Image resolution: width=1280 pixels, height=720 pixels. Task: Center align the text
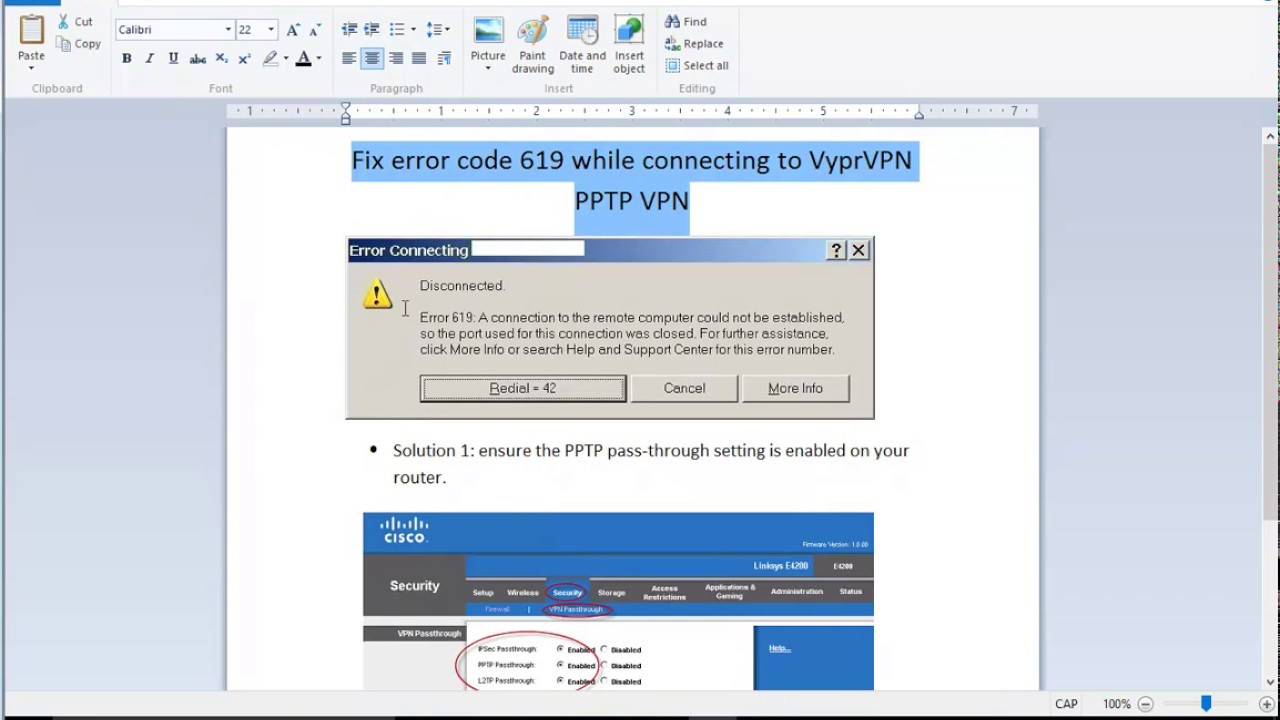point(372,59)
